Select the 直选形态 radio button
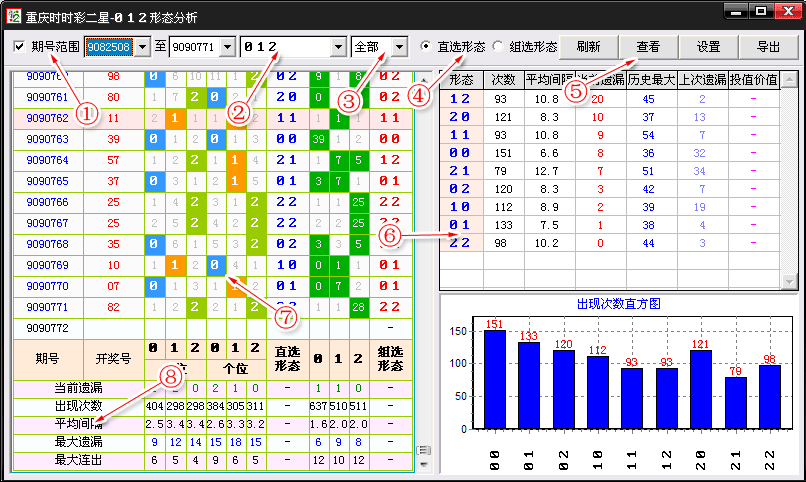The height and width of the screenshot is (482, 806). tap(427, 47)
